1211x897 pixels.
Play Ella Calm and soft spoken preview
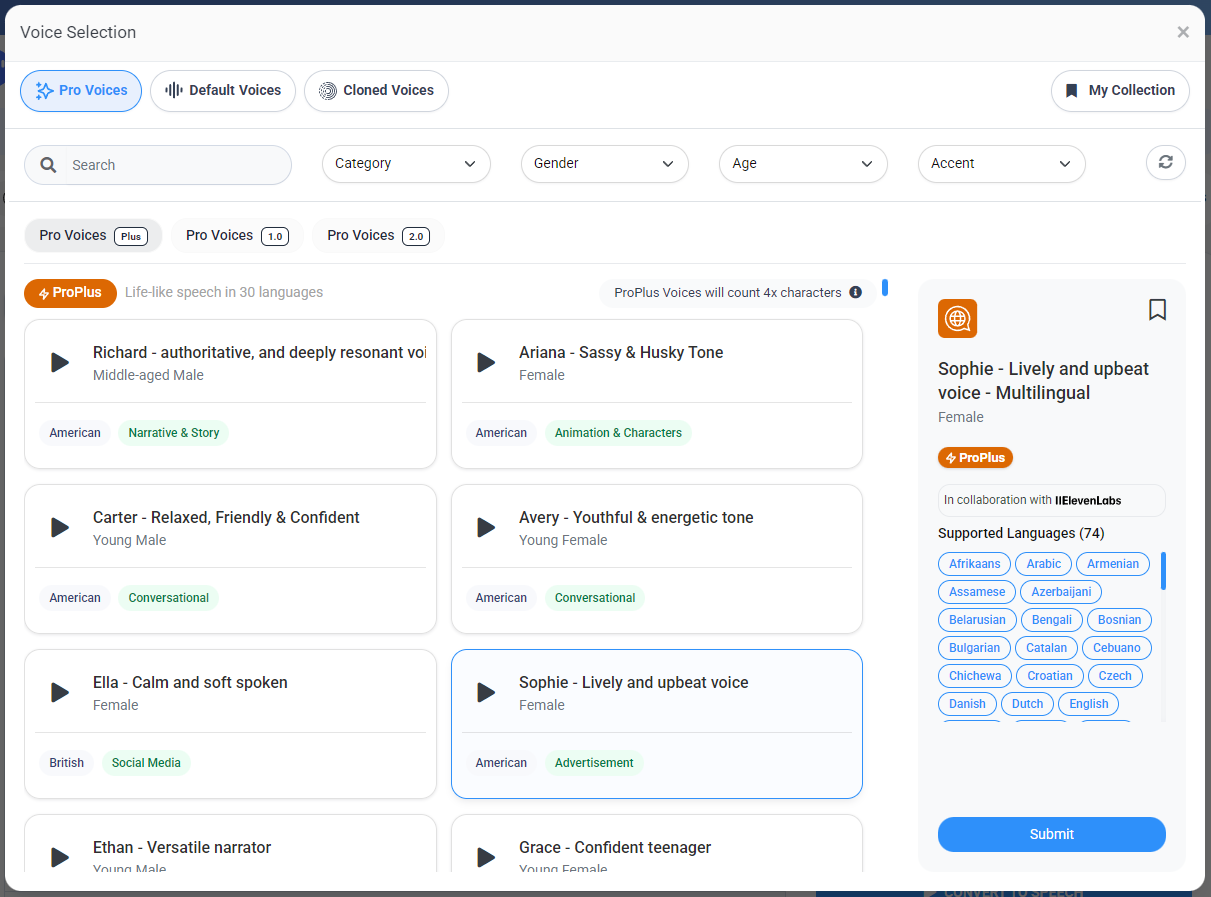60,692
